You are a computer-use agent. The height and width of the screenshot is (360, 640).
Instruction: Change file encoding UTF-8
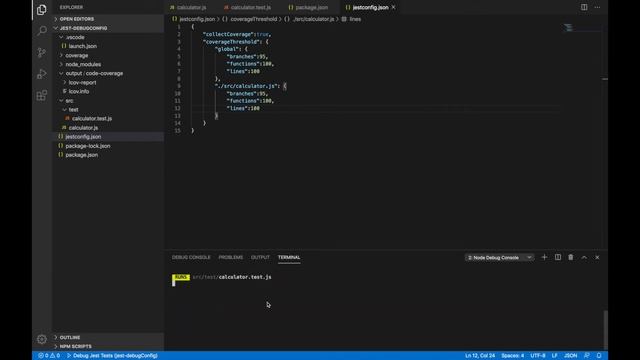[538, 356]
